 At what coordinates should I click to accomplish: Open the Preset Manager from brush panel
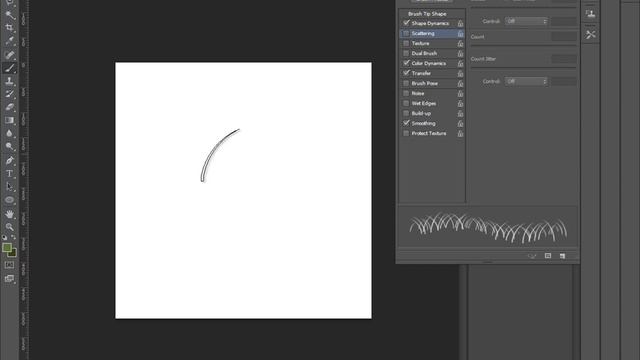point(548,256)
